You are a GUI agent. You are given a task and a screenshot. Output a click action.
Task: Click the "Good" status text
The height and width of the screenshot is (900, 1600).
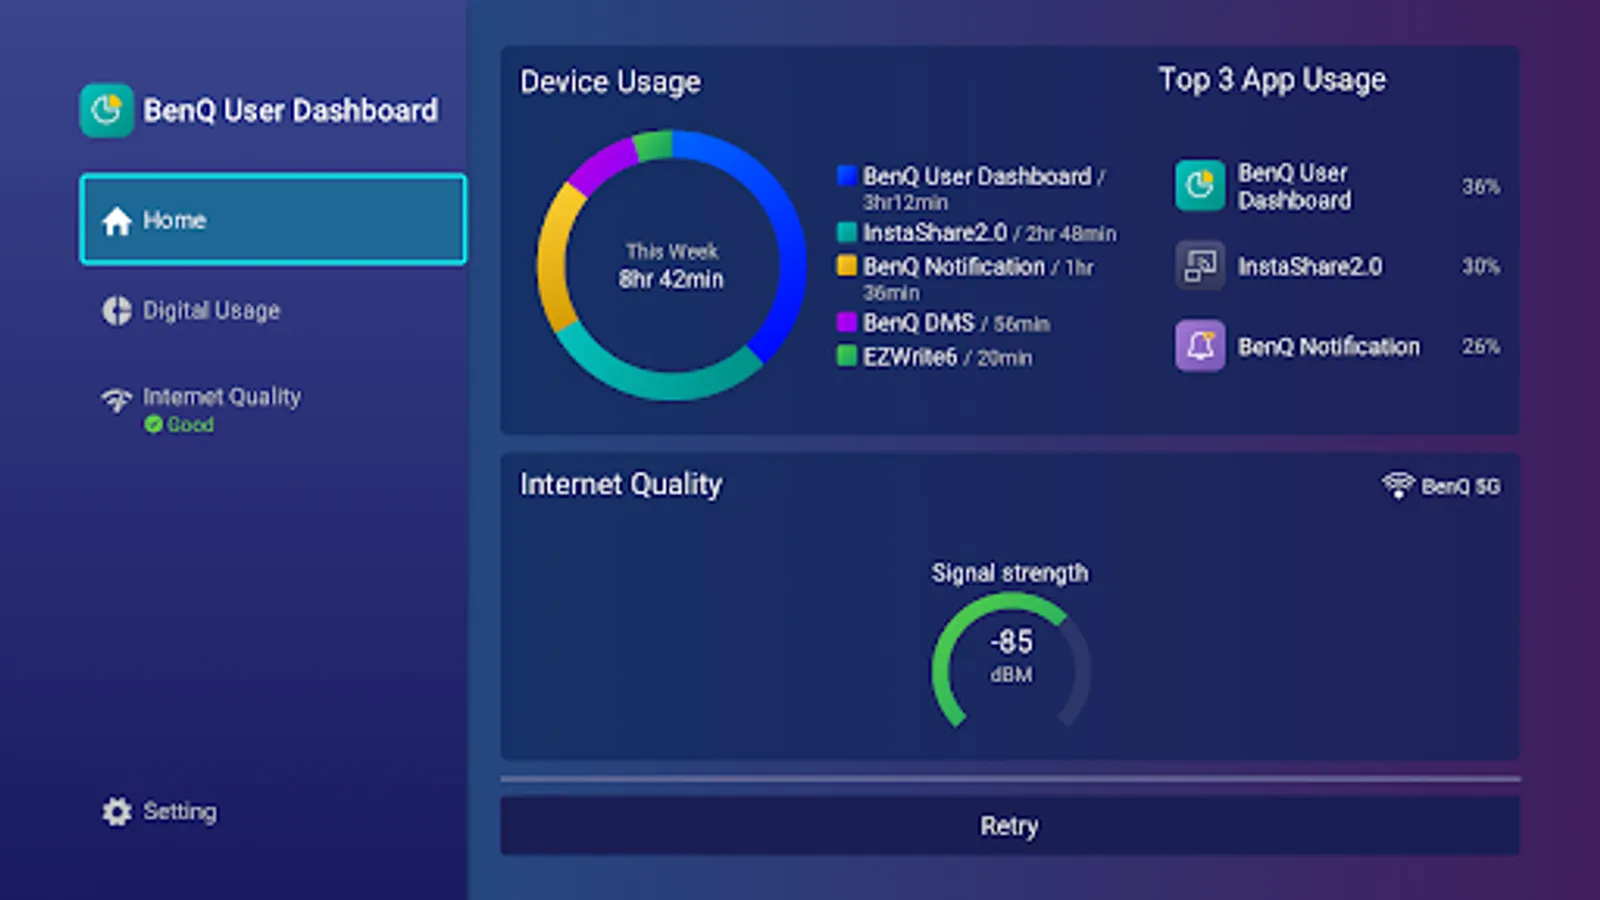point(190,425)
